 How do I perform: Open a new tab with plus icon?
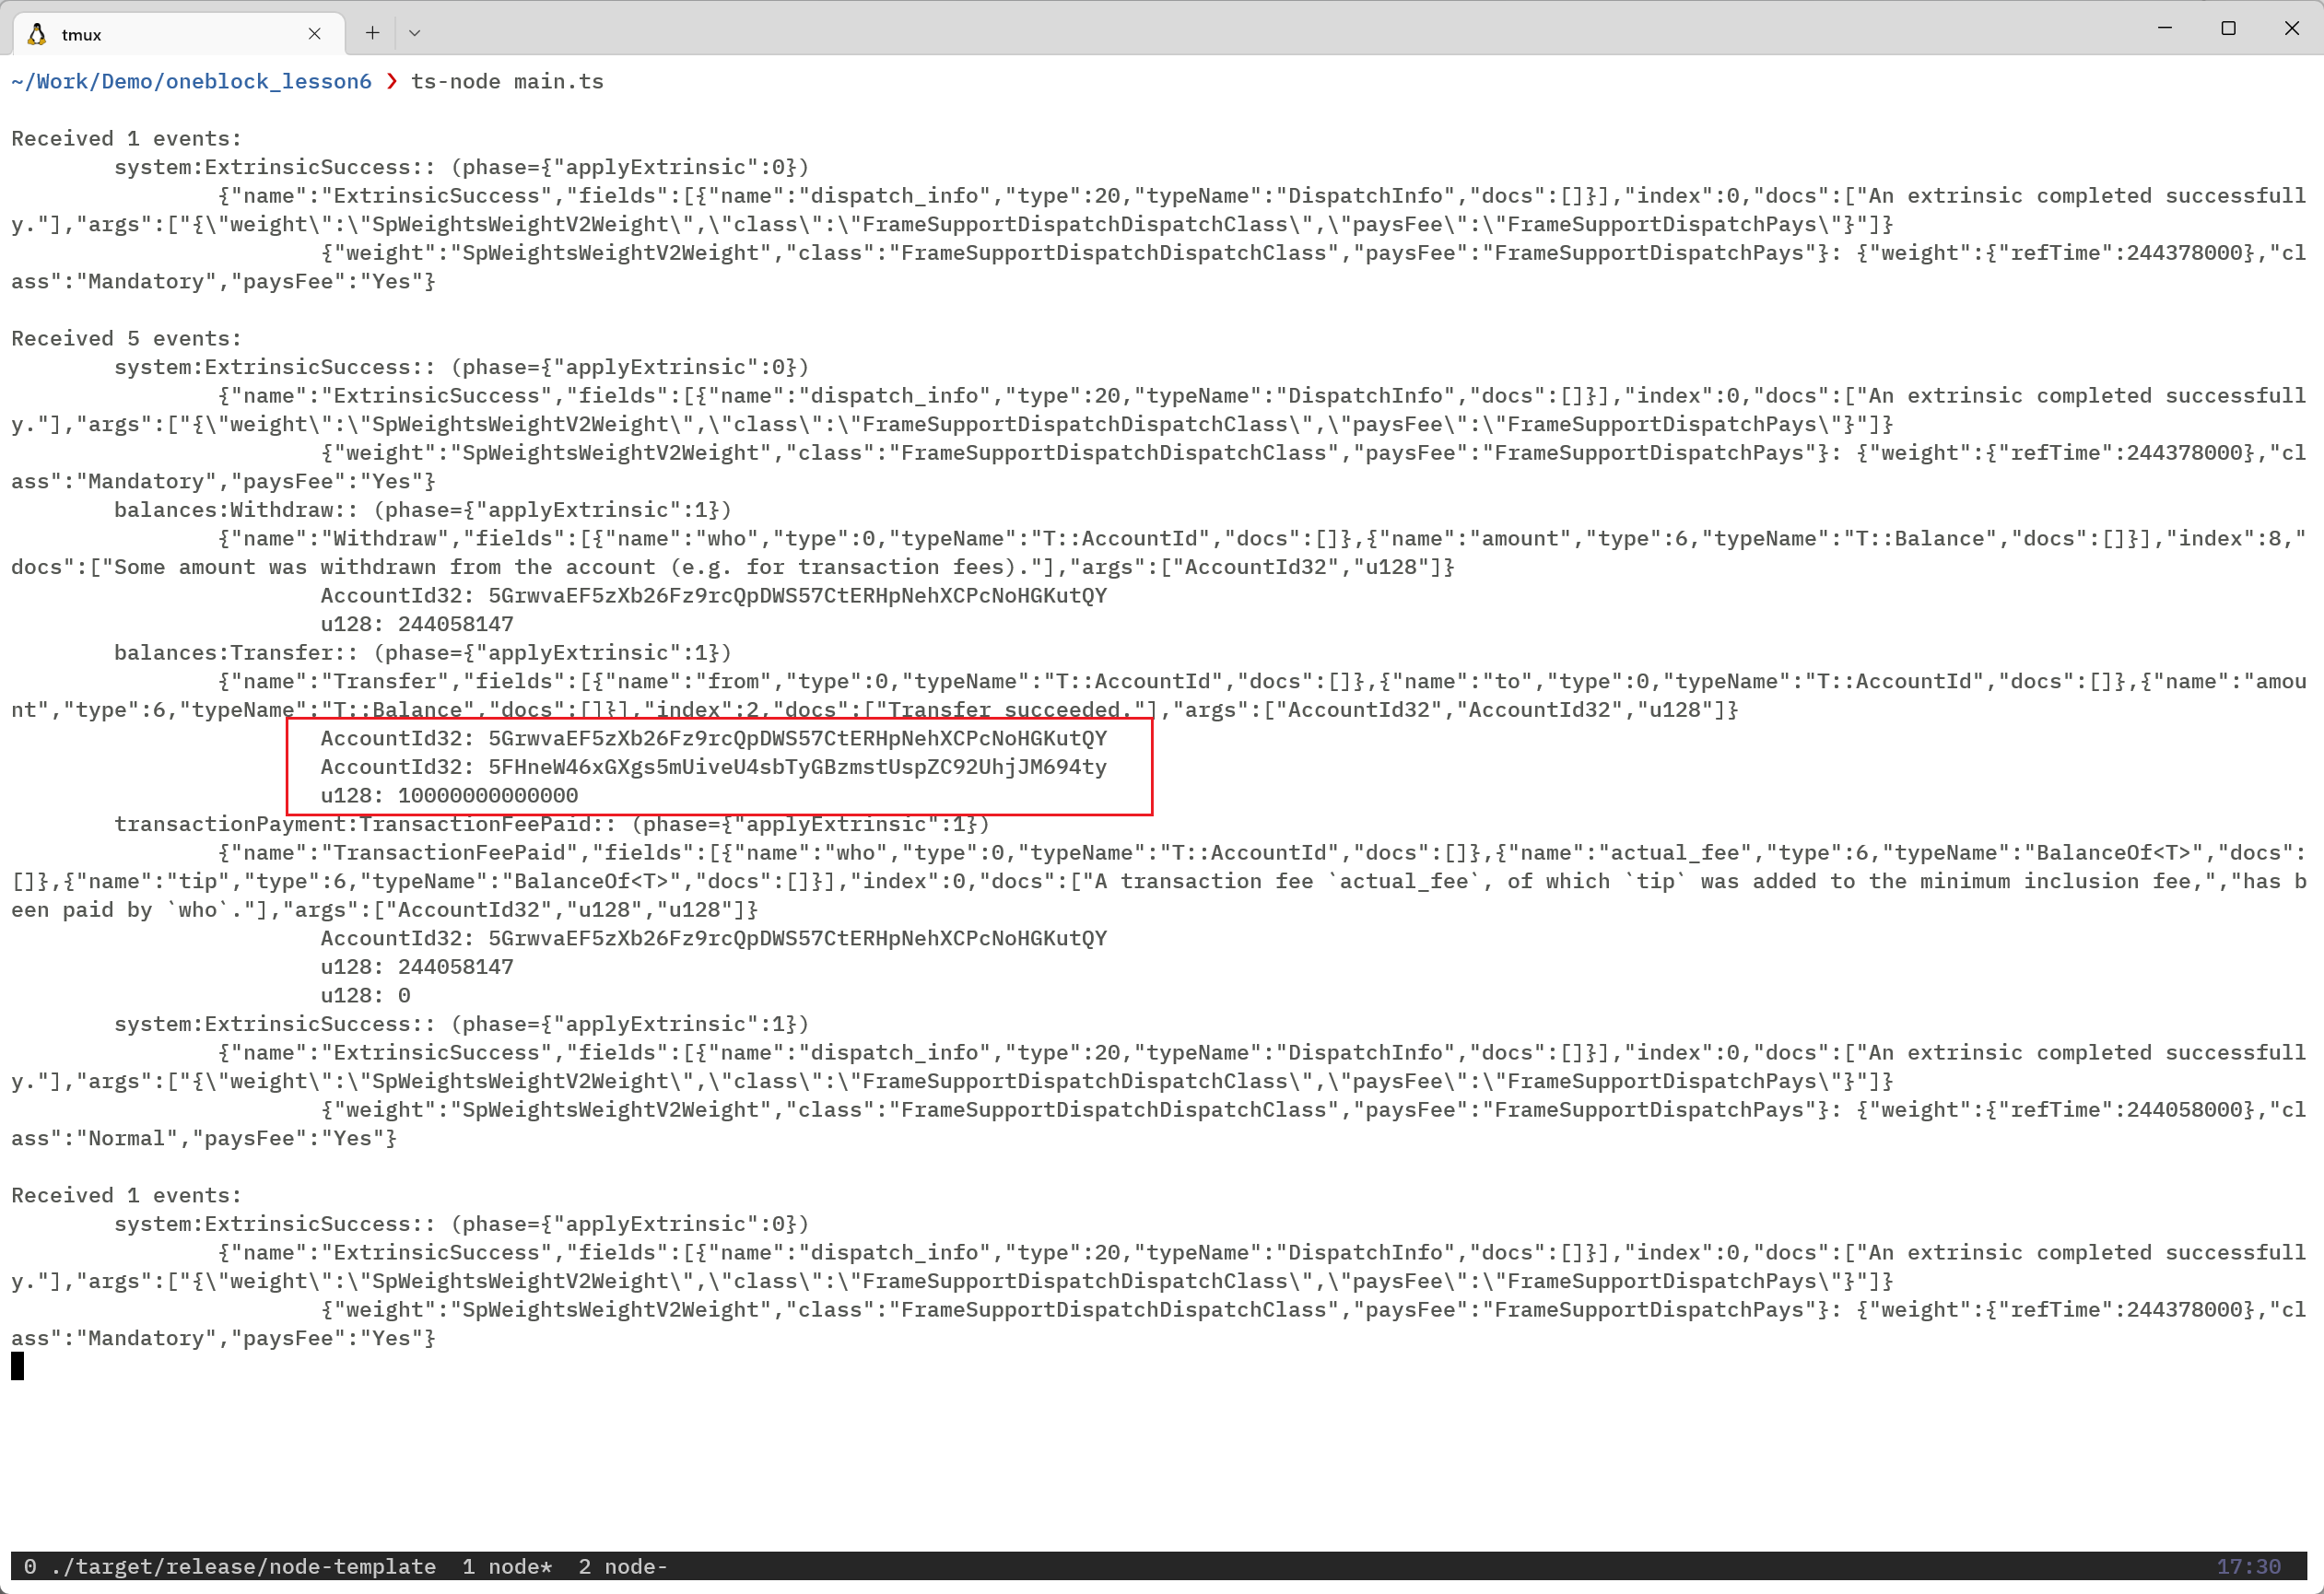coord(372,33)
